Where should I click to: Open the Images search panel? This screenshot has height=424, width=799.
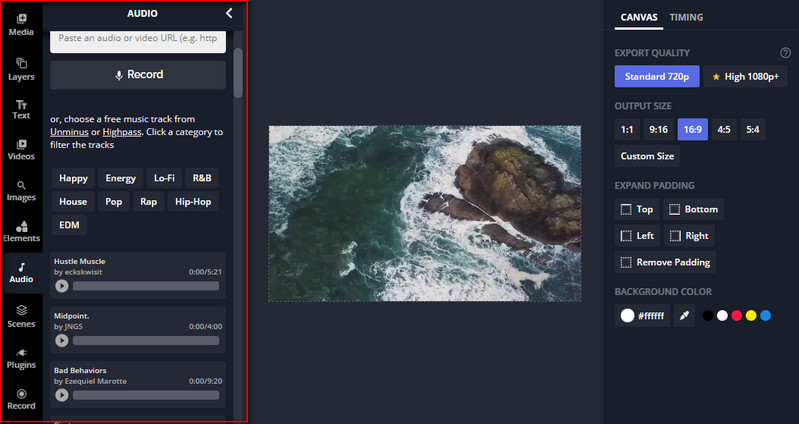[21, 190]
